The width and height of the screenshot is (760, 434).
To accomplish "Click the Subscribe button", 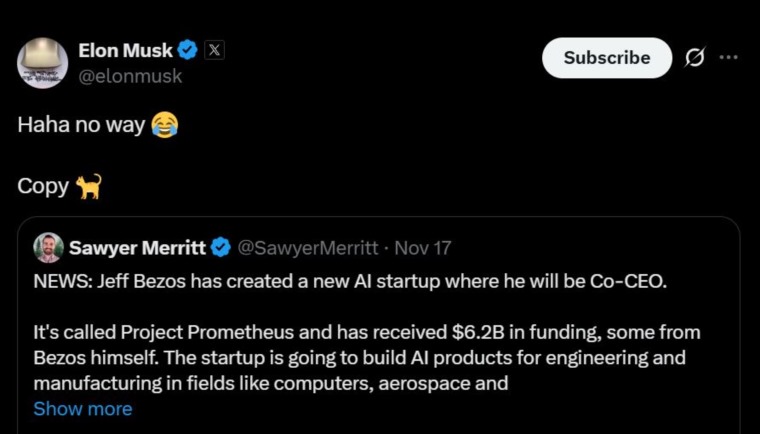I will [x=607, y=58].
